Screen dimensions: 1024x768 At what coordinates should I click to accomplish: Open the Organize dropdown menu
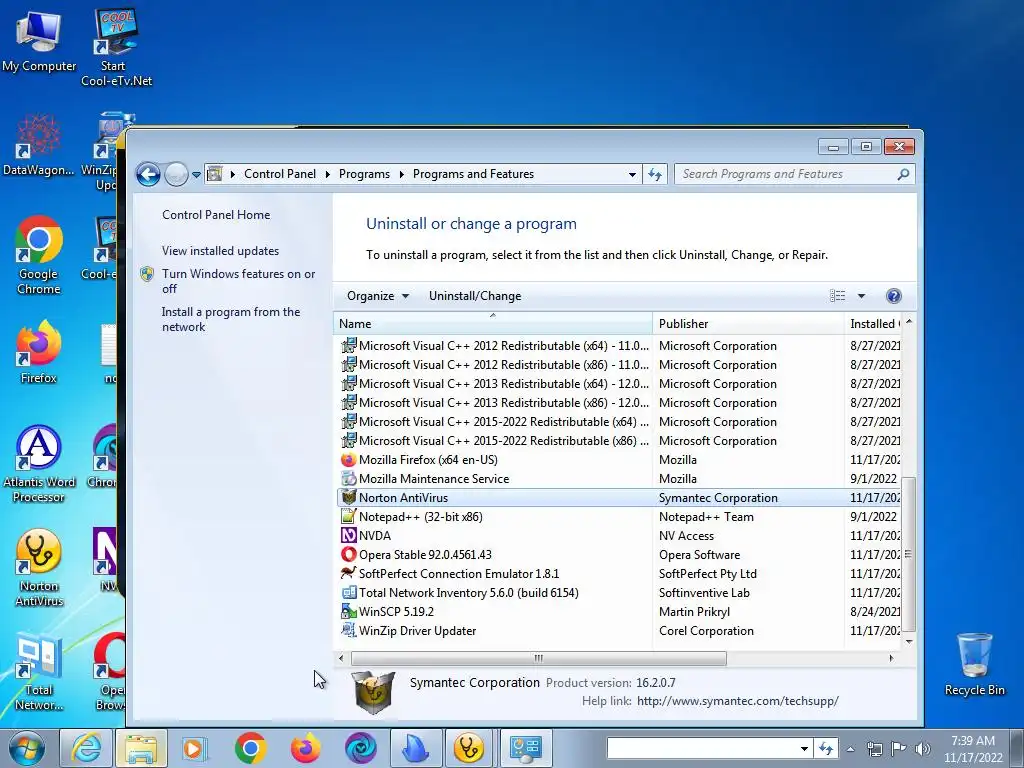point(377,296)
